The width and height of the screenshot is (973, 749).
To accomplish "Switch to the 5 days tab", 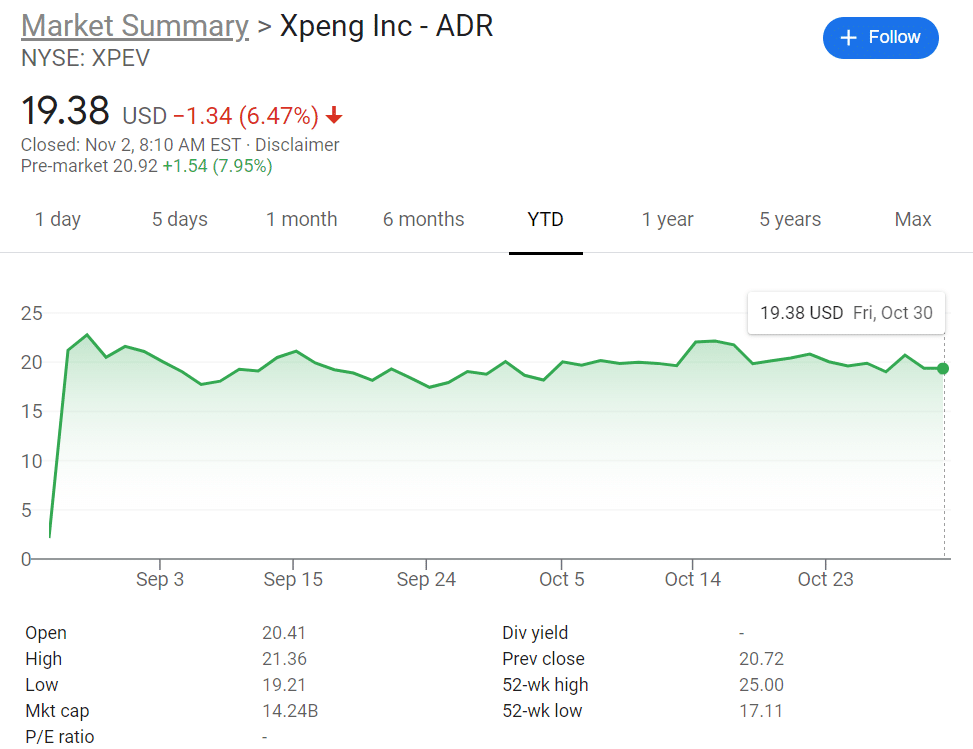I will (179, 219).
